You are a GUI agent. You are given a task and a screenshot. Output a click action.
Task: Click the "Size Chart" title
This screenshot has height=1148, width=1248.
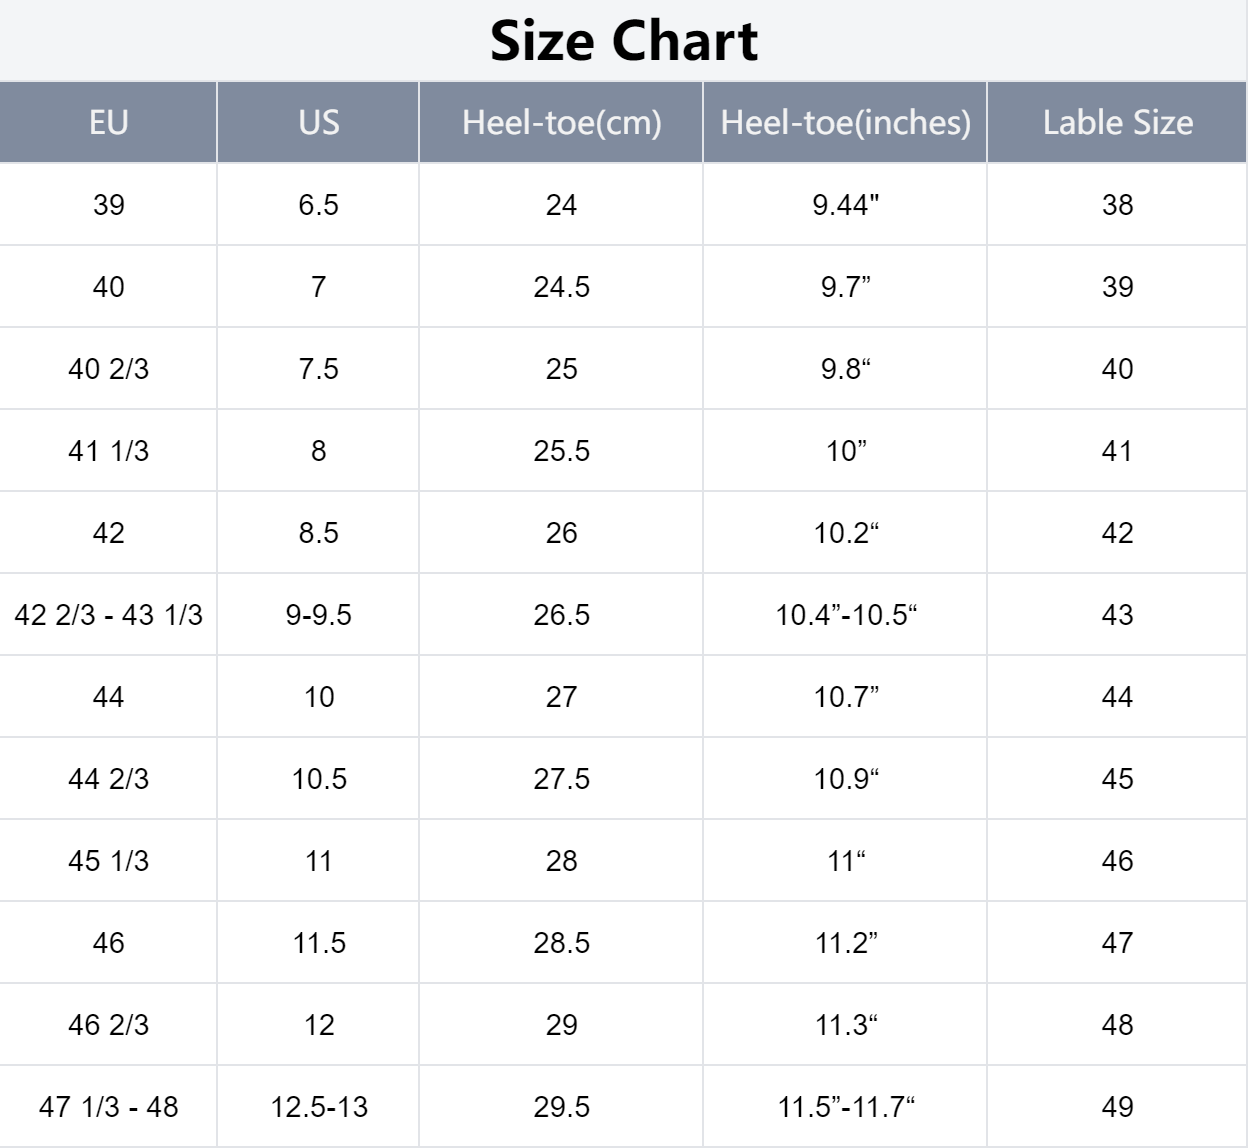624,41
